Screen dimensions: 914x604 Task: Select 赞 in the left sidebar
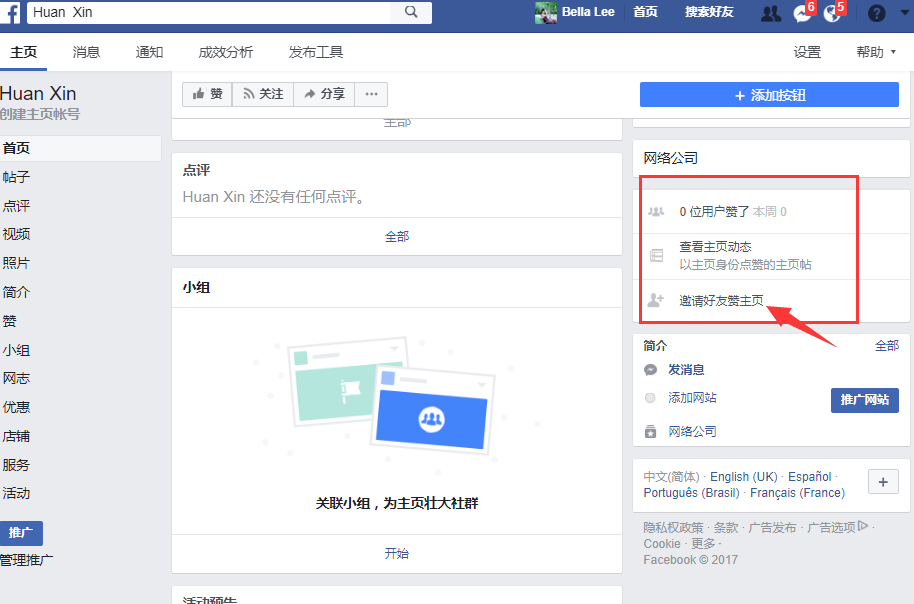point(9,321)
